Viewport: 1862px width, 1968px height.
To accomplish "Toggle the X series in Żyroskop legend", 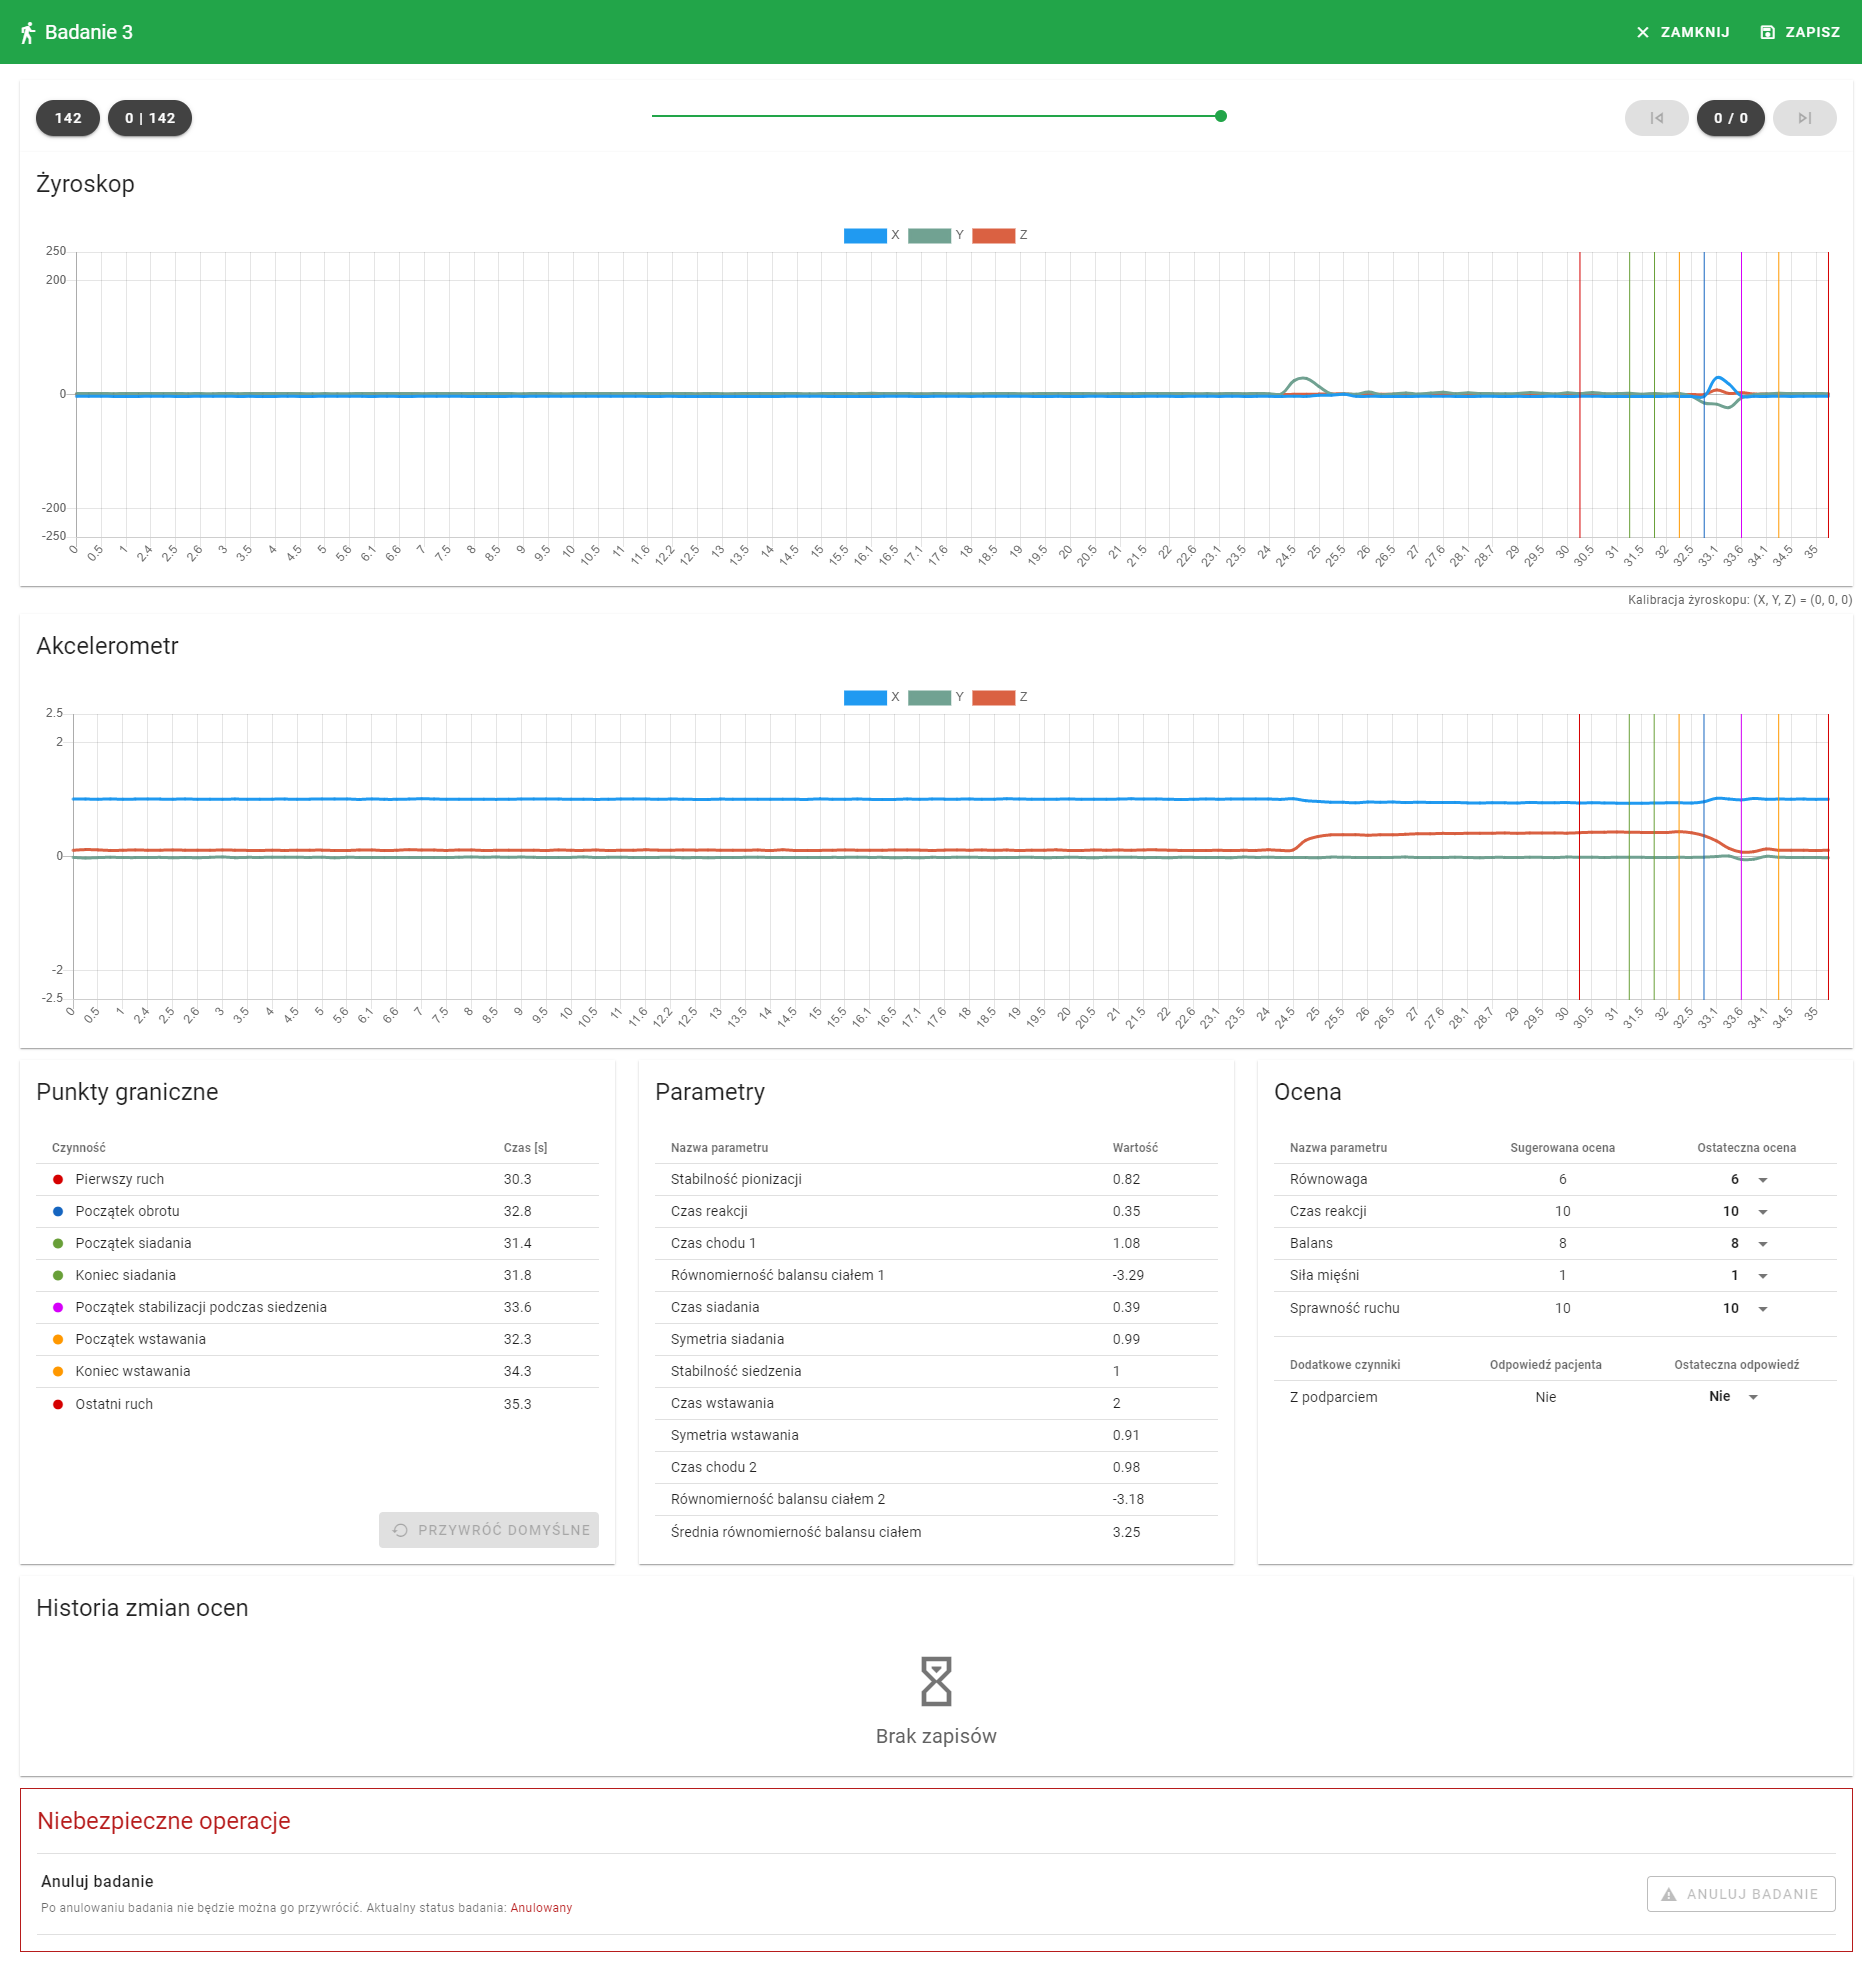I will pos(865,236).
